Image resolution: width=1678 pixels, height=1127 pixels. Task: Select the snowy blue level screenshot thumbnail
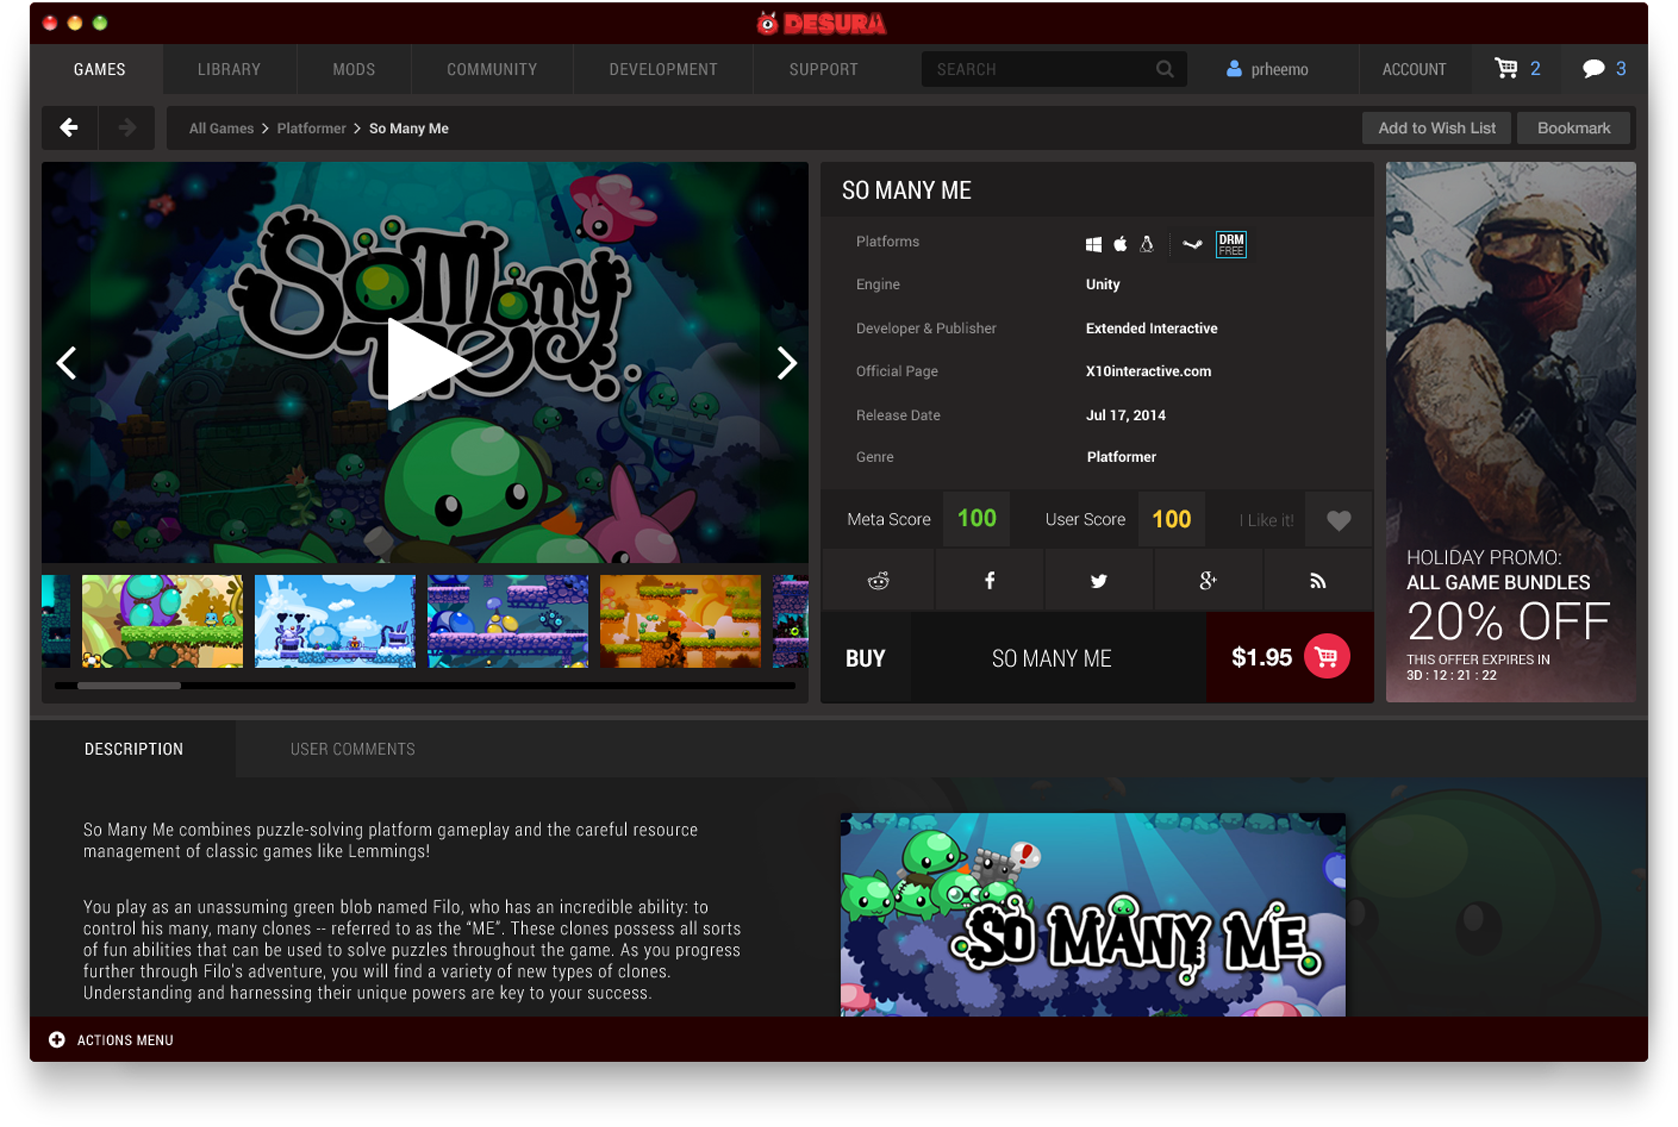point(335,621)
